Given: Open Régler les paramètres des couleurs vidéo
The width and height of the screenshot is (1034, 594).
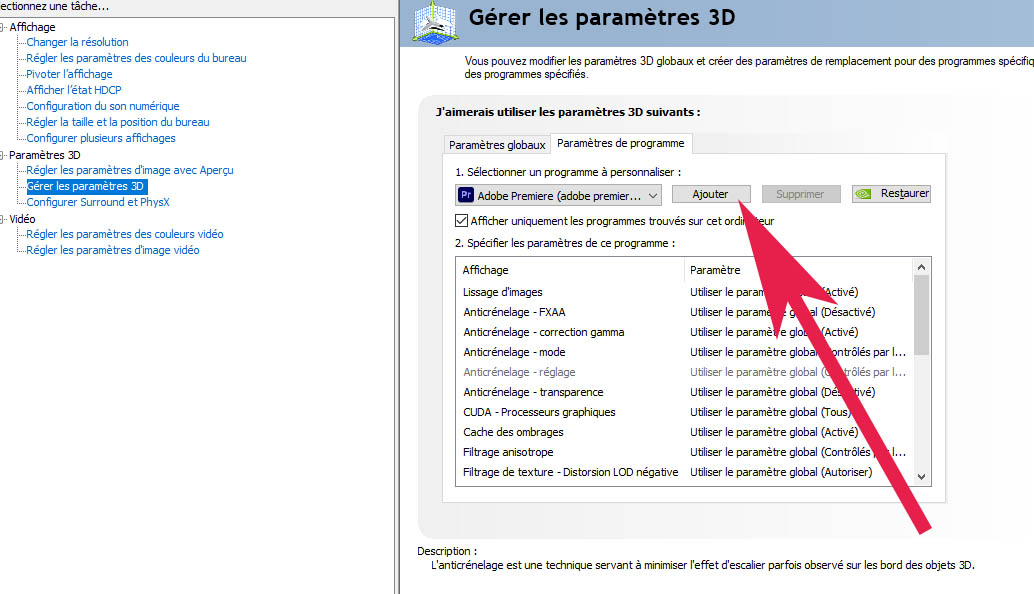Looking at the screenshot, I should [x=125, y=234].
